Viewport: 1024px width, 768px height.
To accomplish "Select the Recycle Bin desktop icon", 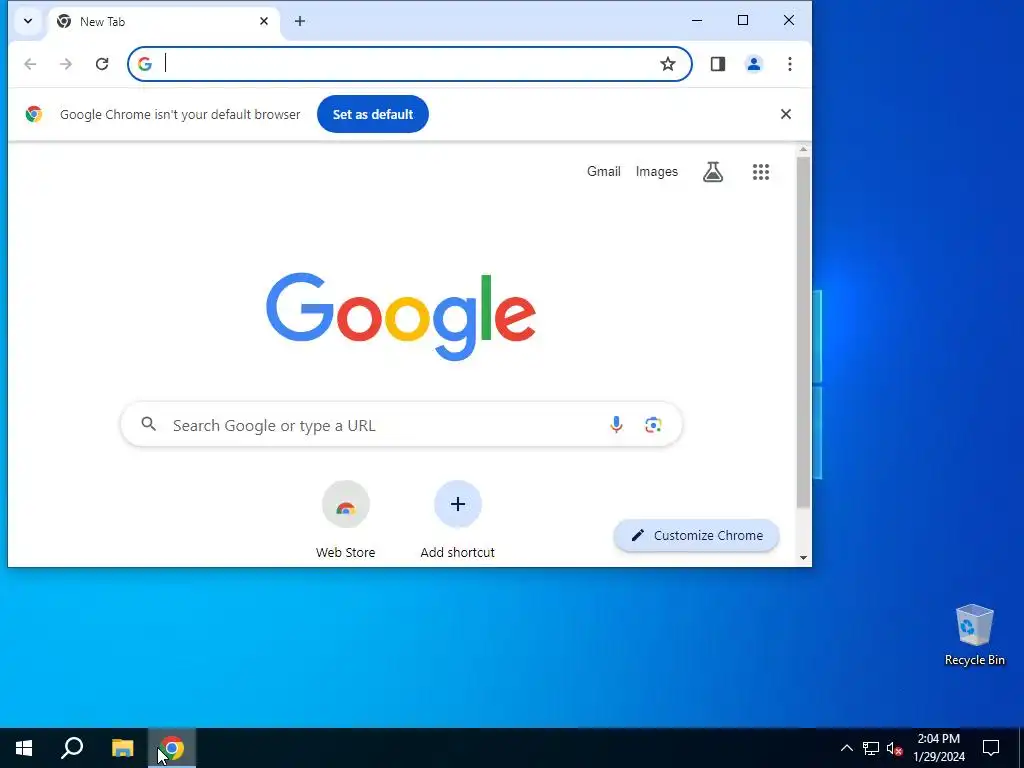I will click(x=974, y=635).
